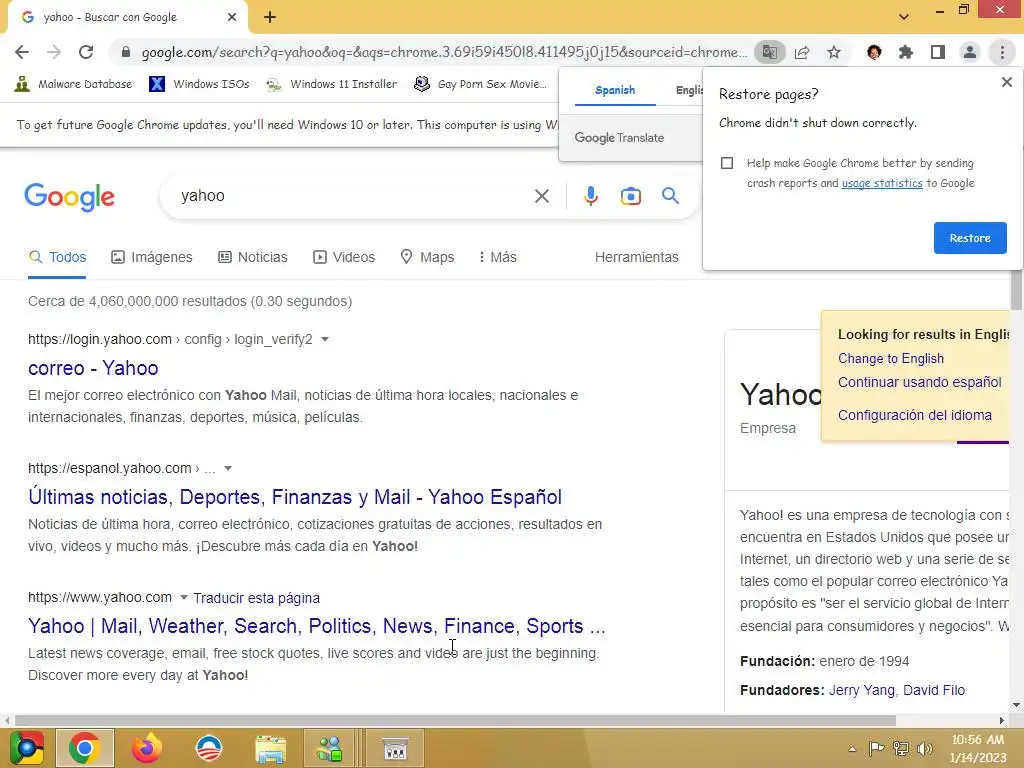The image size is (1024, 768).
Task: Click Traducir esta página link
Action: pos(257,598)
